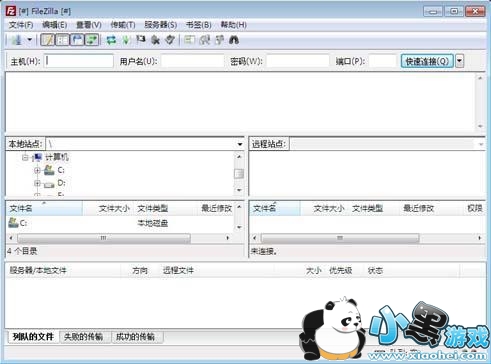This screenshot has height=364, width=491.
Task: Click the reconnect to last server icon
Action: (x=170, y=40)
